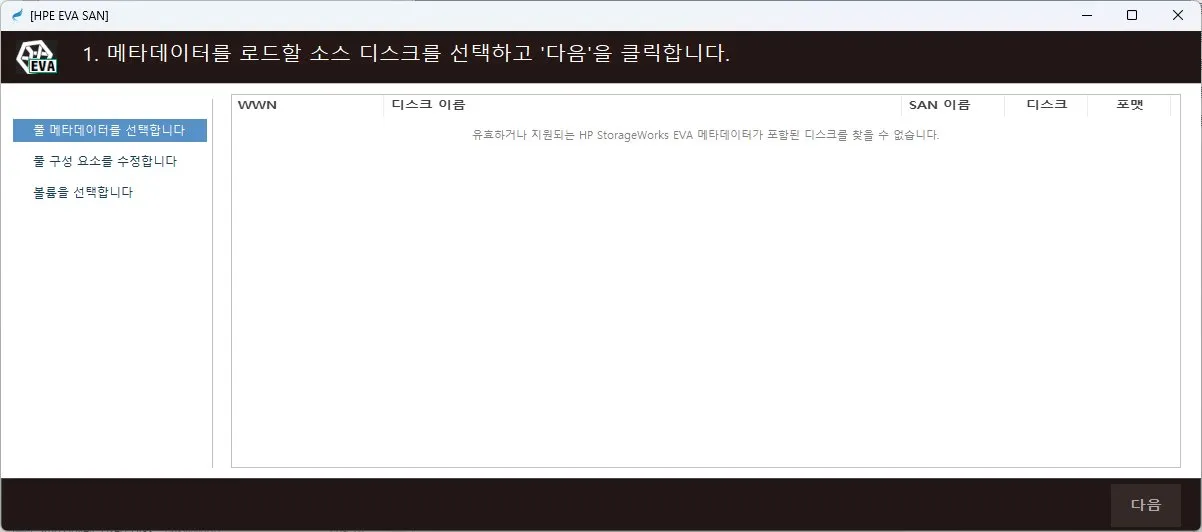Viewport: 1202px width, 532px height.
Task: Click the step 1 instruction heading text
Action: pyautogui.click(x=406, y=53)
